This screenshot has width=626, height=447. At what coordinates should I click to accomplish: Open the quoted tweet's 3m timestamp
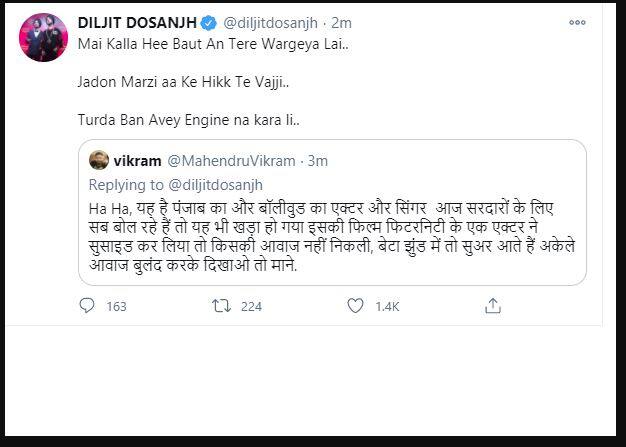click(x=317, y=161)
